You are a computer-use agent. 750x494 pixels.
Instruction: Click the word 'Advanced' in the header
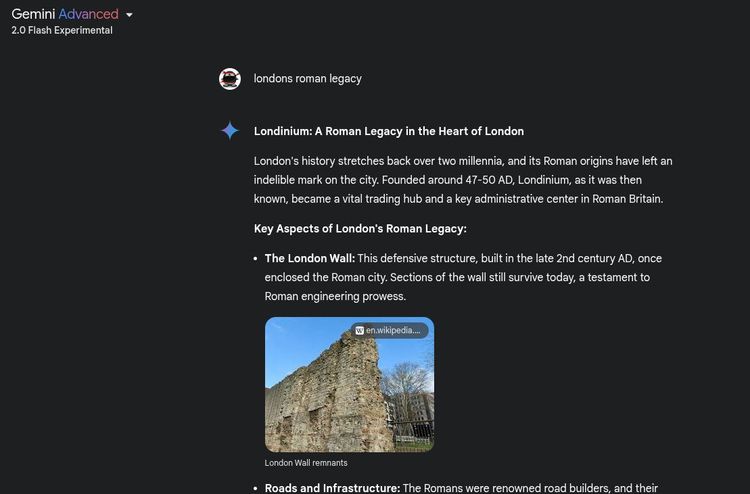pyautogui.click(x=88, y=14)
